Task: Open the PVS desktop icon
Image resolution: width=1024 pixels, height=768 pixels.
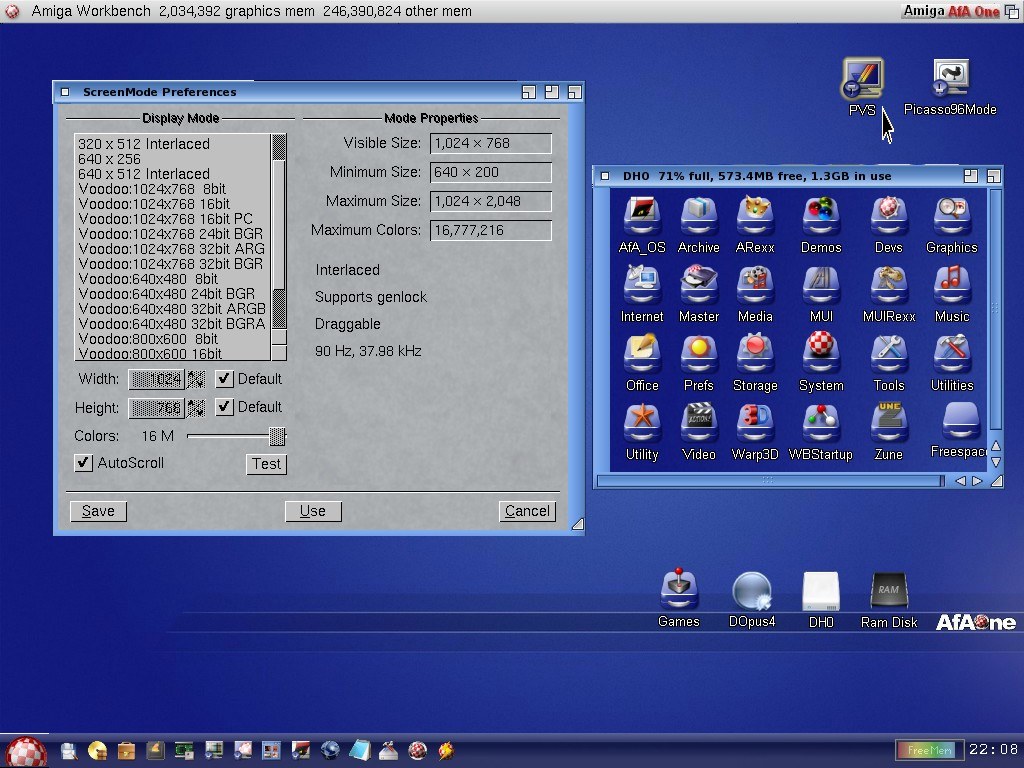Action: [x=862, y=80]
